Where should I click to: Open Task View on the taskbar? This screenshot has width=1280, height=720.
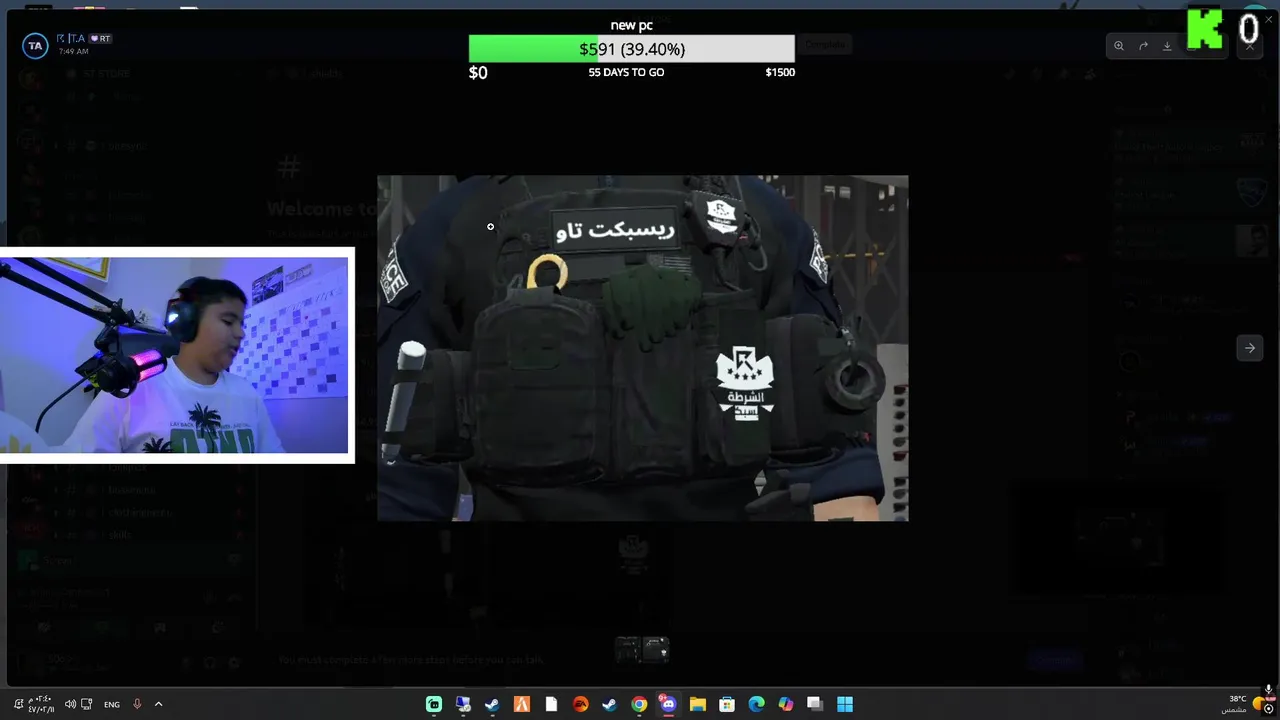pyautogui.click(x=815, y=704)
